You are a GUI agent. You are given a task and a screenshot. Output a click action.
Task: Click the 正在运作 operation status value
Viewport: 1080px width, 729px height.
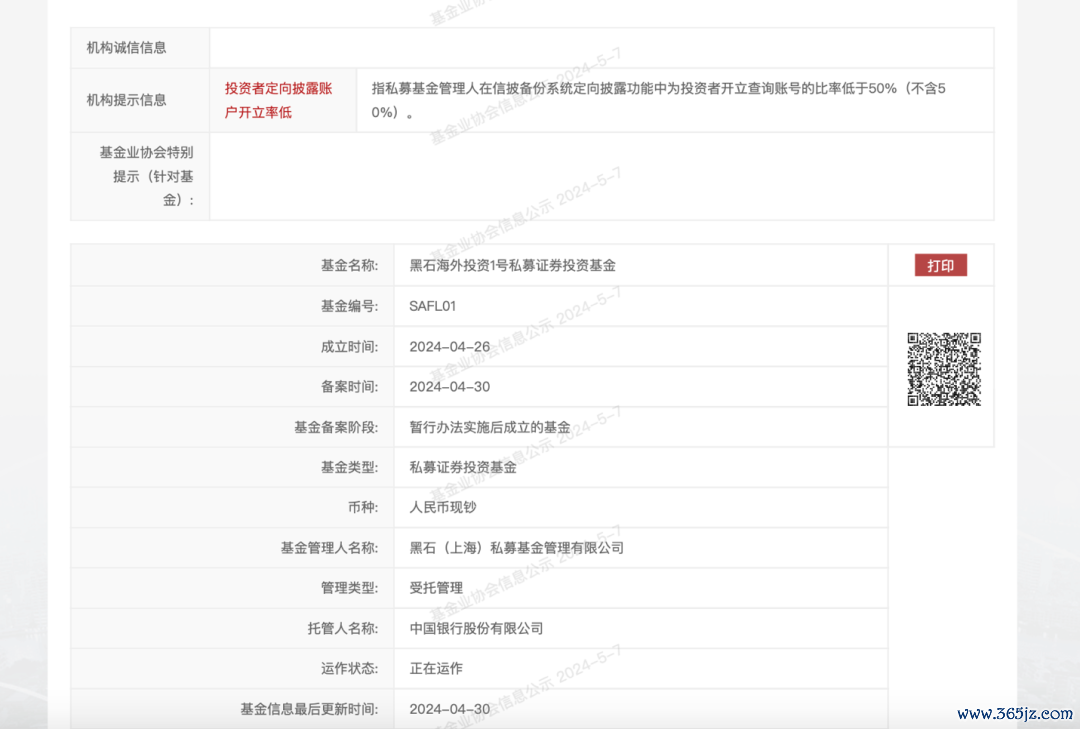click(436, 668)
